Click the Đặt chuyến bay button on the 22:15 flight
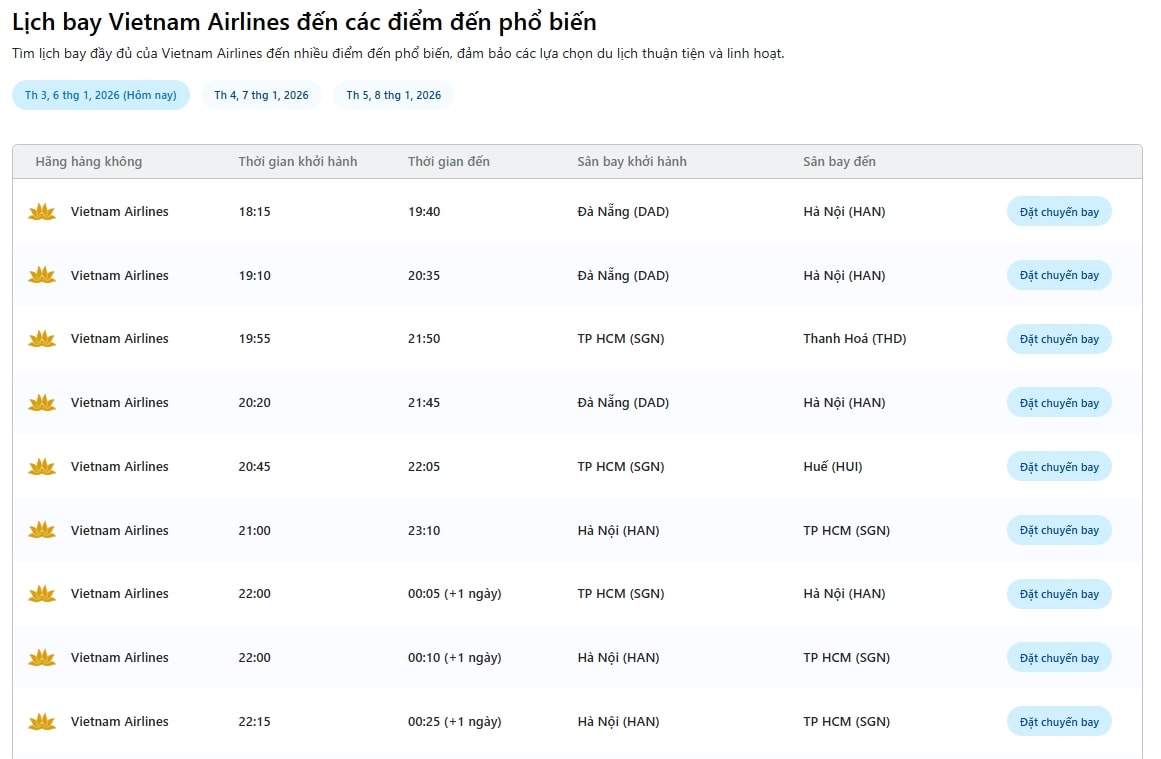The height and width of the screenshot is (759, 1161). click(1058, 721)
